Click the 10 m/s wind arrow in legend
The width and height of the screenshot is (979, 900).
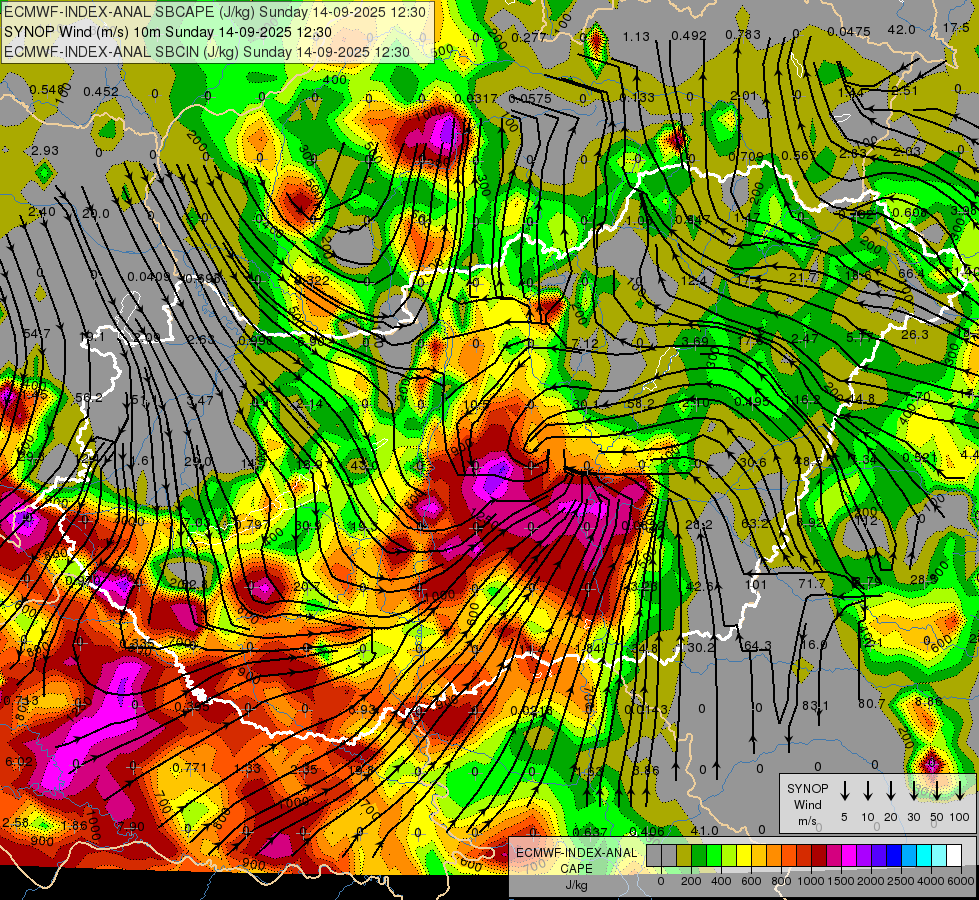pyautogui.click(x=868, y=791)
